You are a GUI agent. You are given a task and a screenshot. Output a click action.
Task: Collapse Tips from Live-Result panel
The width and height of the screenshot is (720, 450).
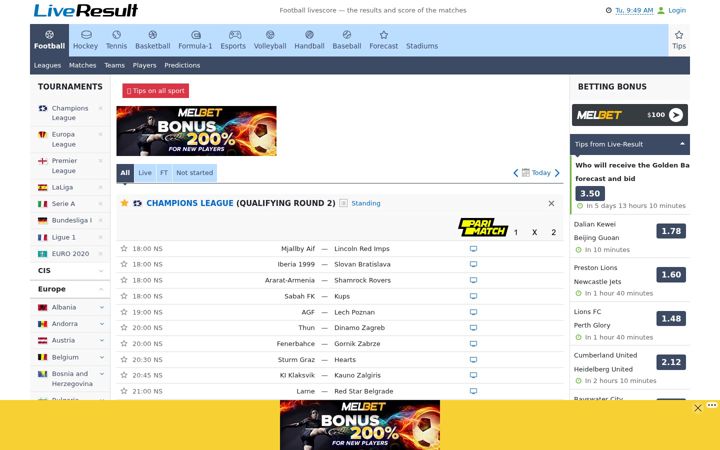click(x=682, y=144)
